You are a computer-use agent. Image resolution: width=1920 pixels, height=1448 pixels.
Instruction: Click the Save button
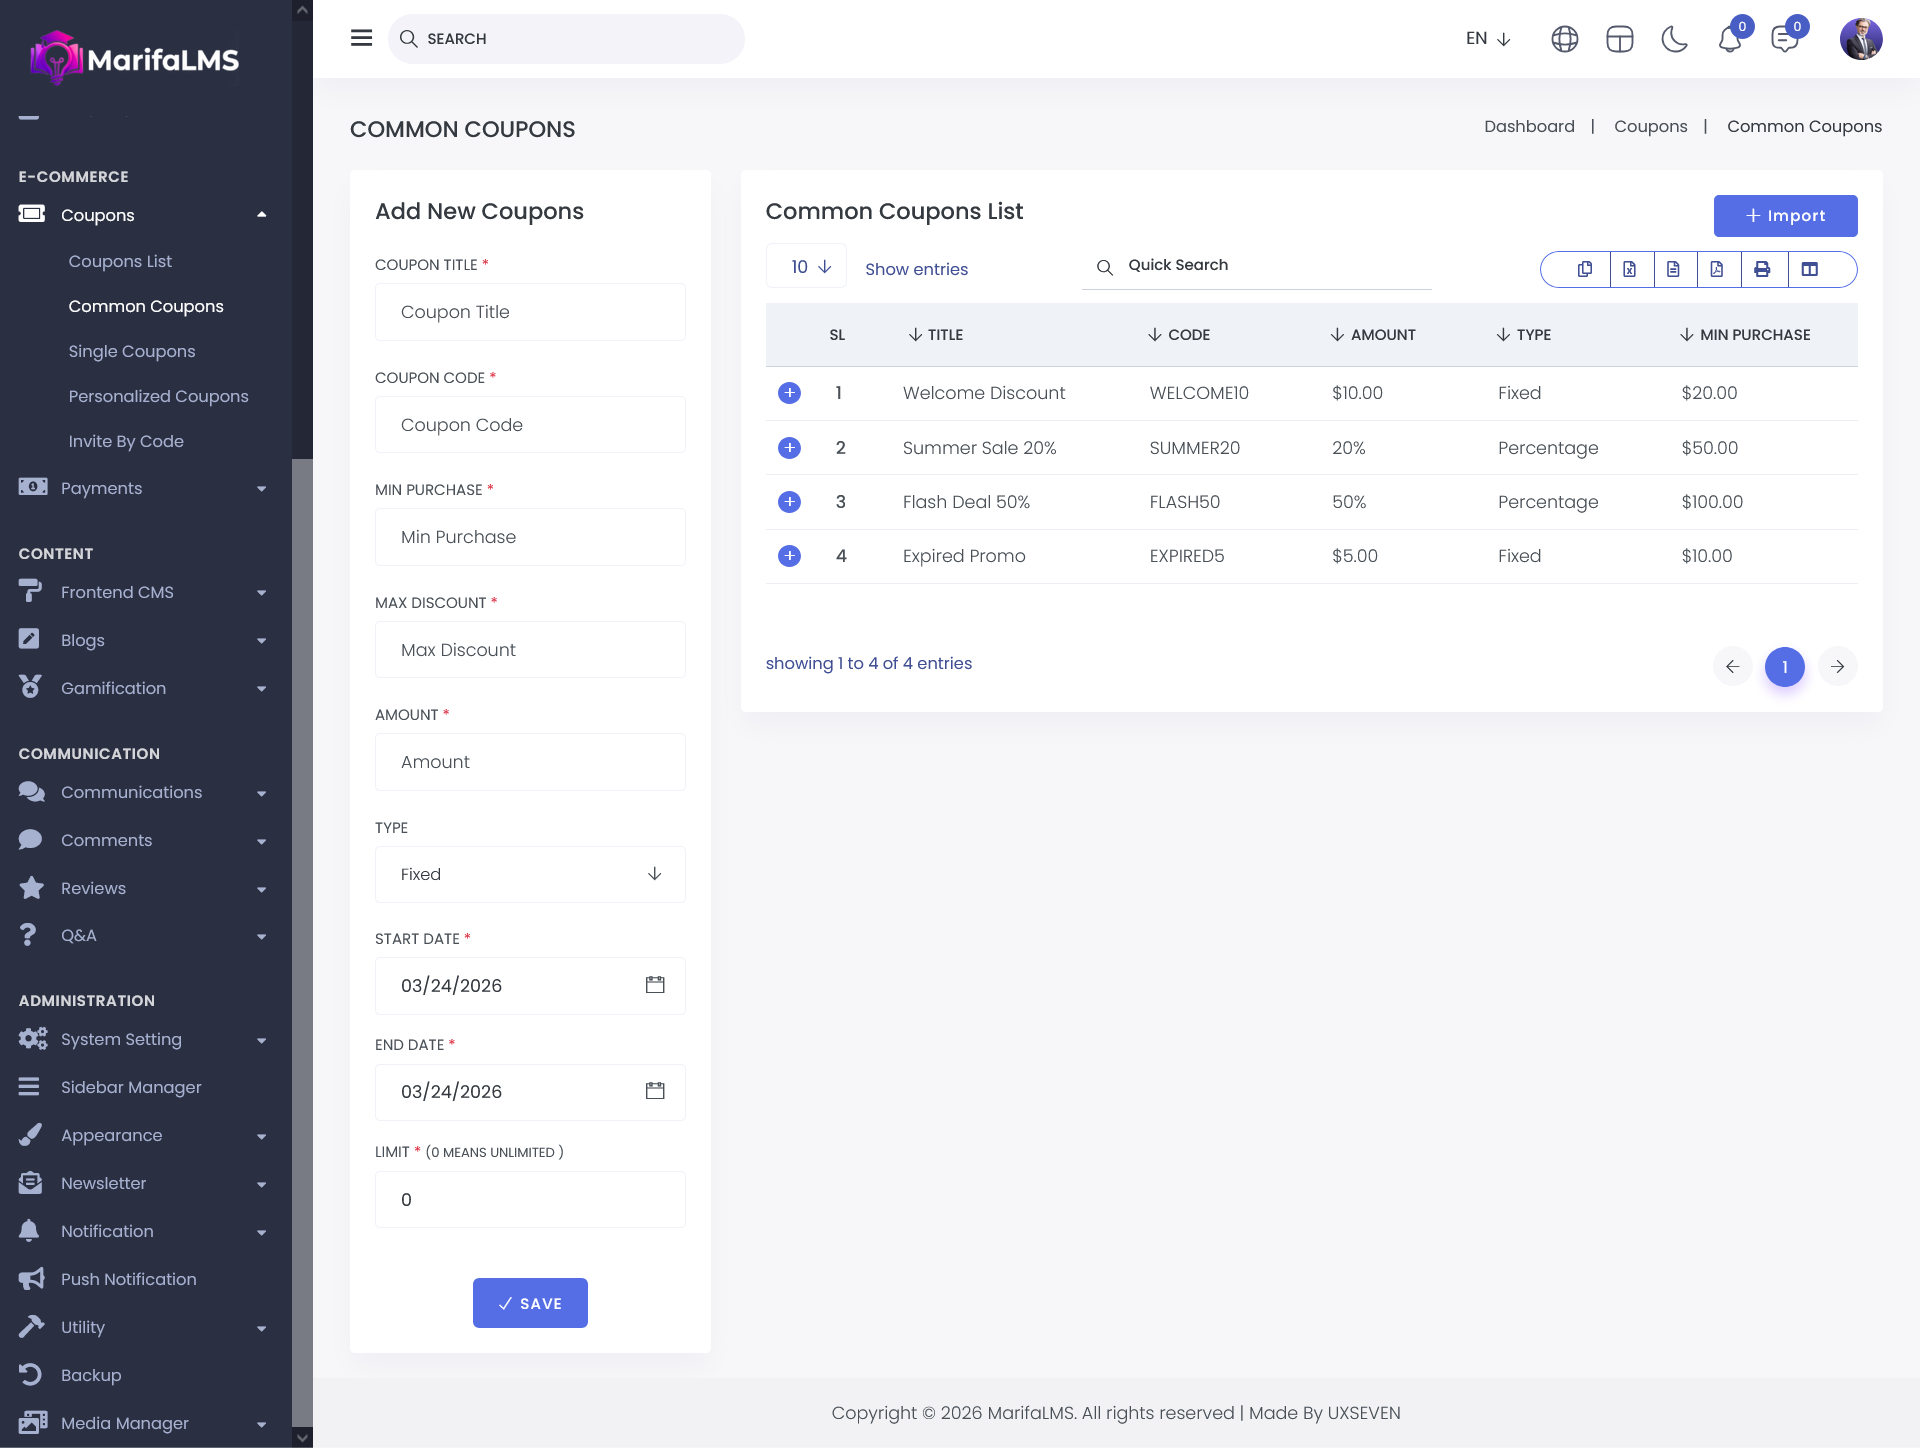pos(530,1303)
